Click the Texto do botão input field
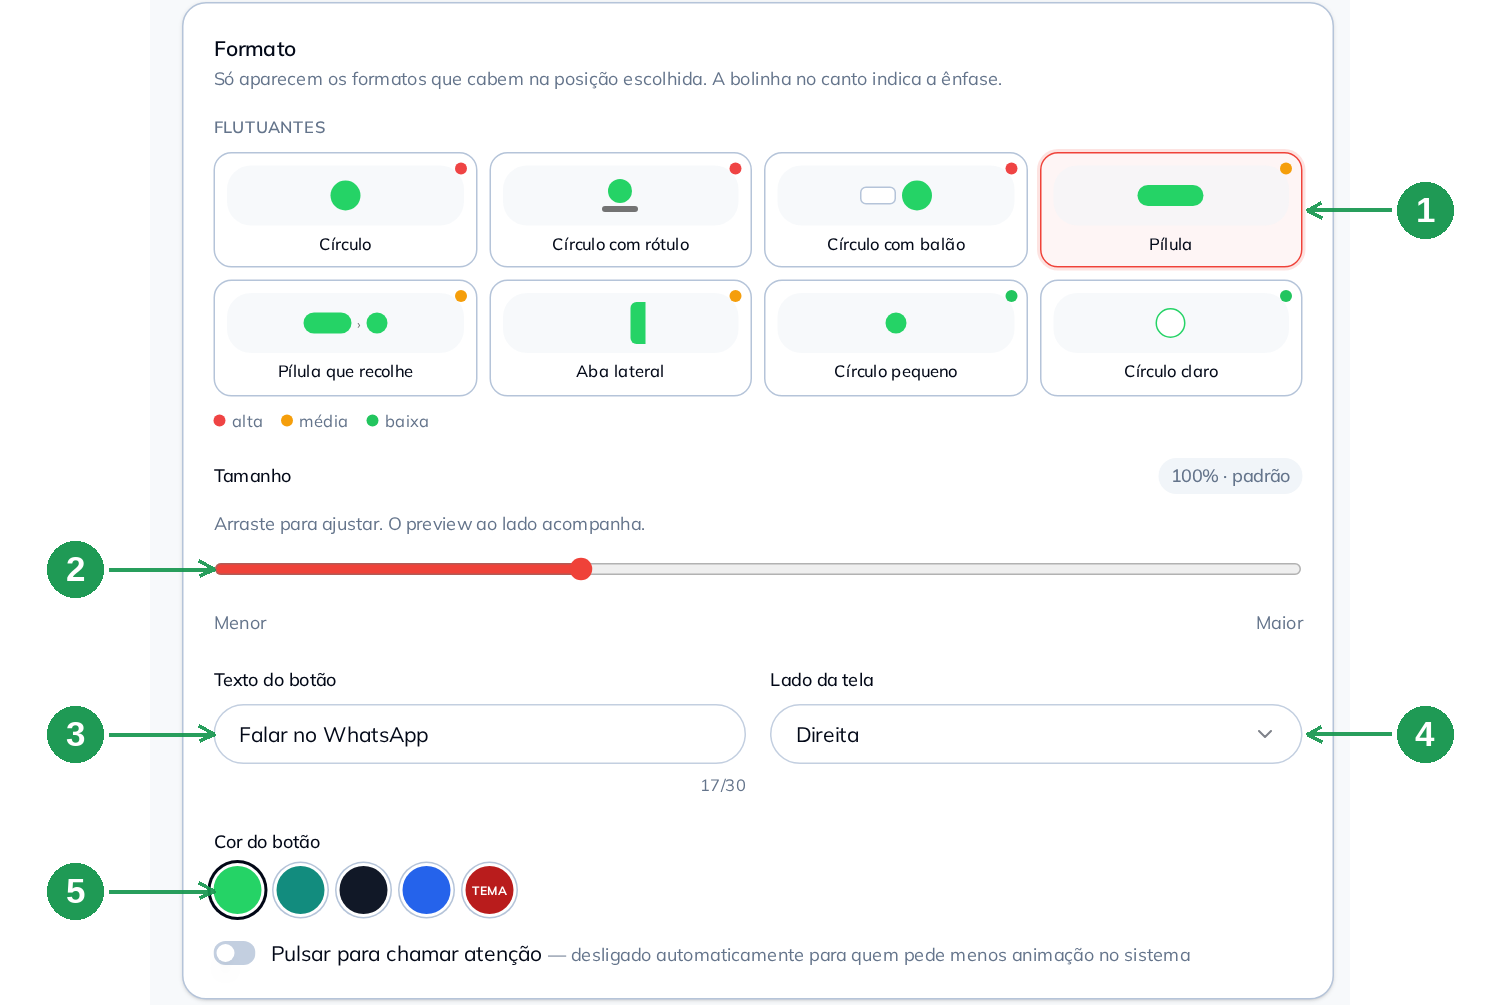Image resolution: width=1500 pixels, height=1005 pixels. [480, 734]
